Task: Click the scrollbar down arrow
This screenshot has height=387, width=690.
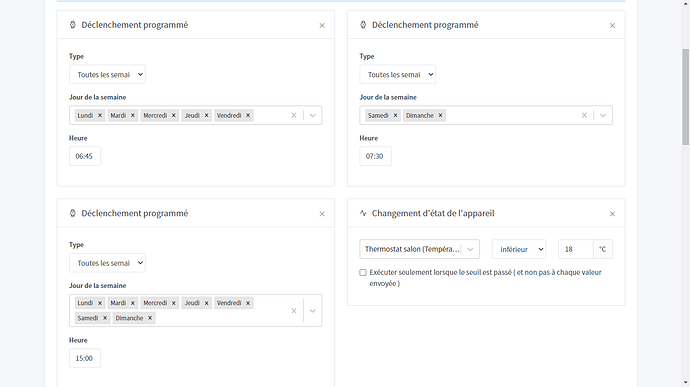Action: pos(686,383)
